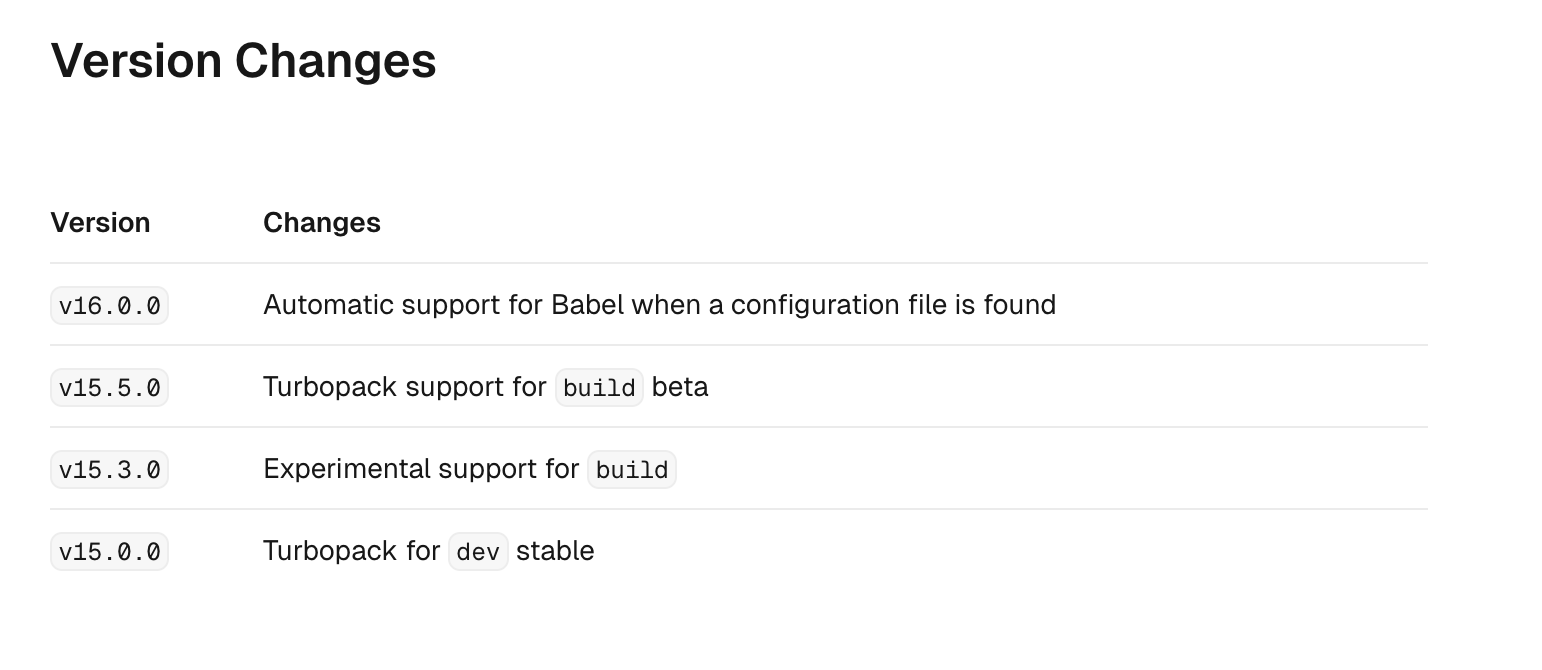Click the word stable in the last row
The height and width of the screenshot is (670, 1542).
[555, 551]
